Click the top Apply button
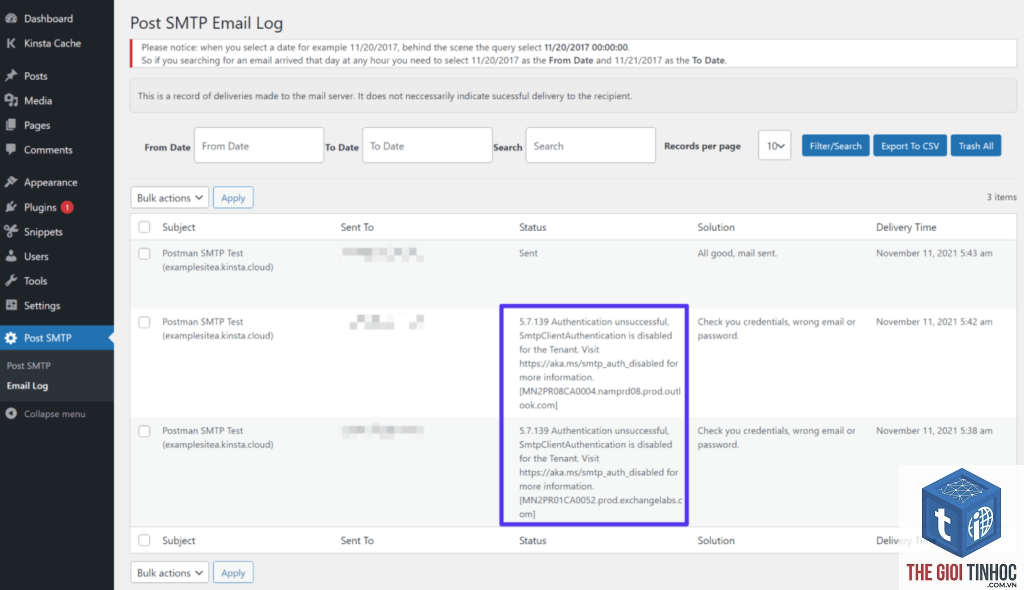The height and width of the screenshot is (590, 1024). (x=233, y=198)
